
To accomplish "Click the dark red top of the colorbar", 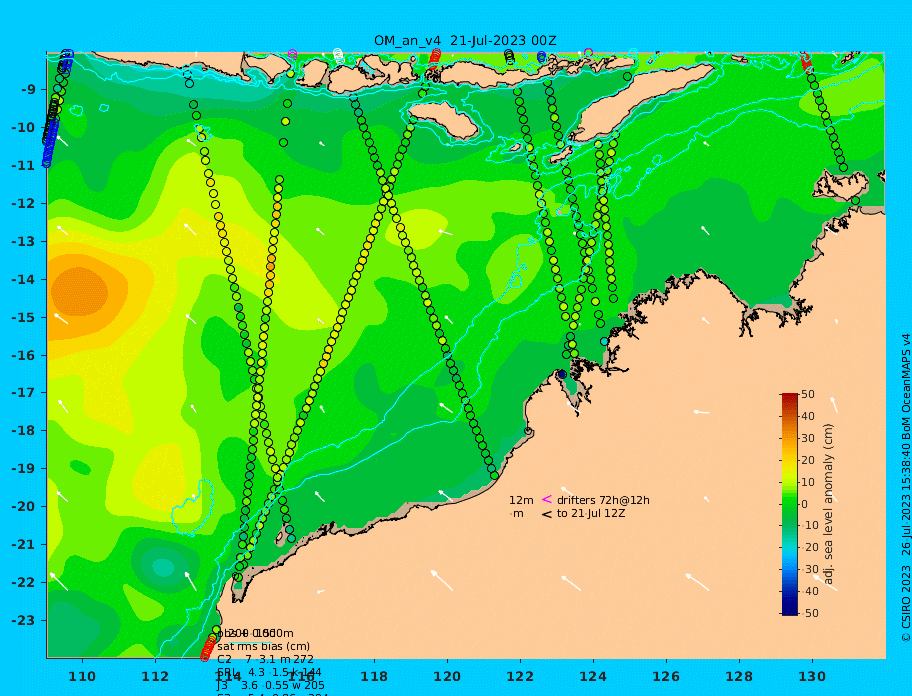I will [x=789, y=397].
